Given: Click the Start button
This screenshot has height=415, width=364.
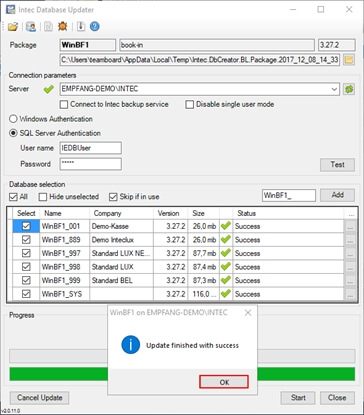Looking at the screenshot, I should 298,398.
